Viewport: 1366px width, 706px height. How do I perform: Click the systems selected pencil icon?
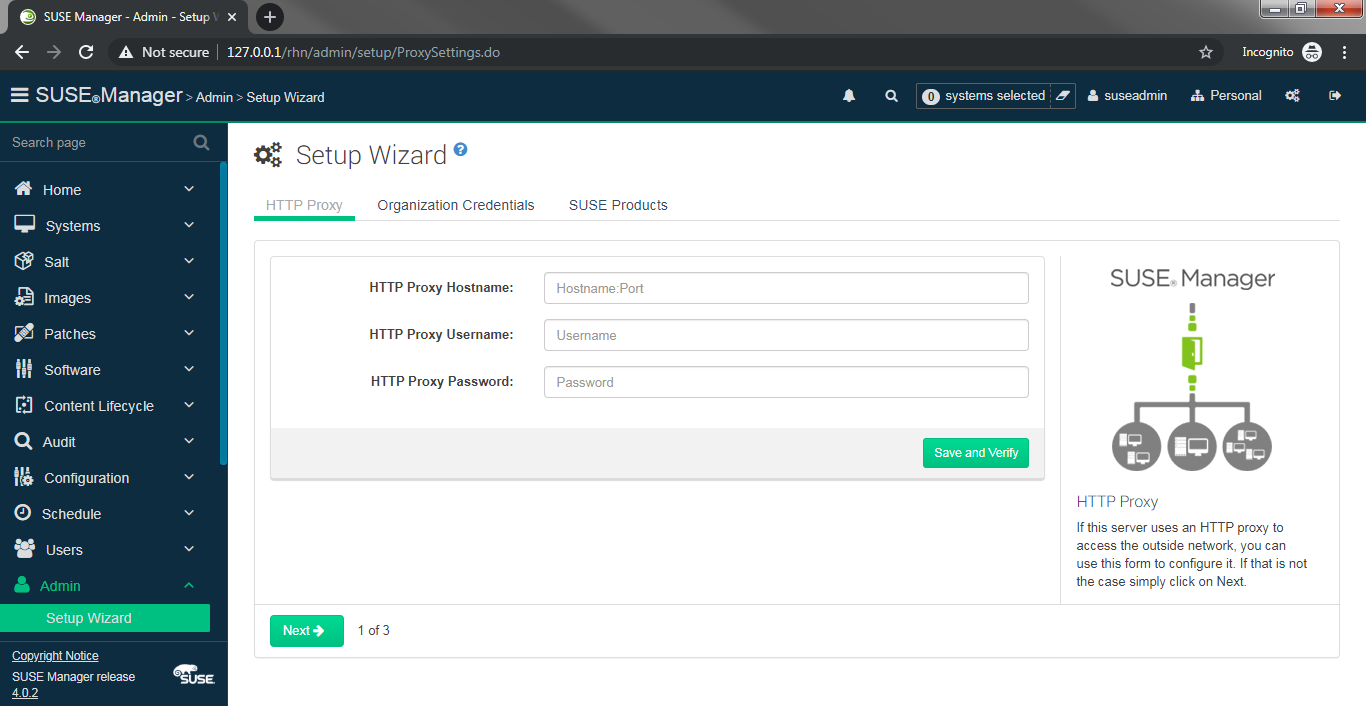1065,96
